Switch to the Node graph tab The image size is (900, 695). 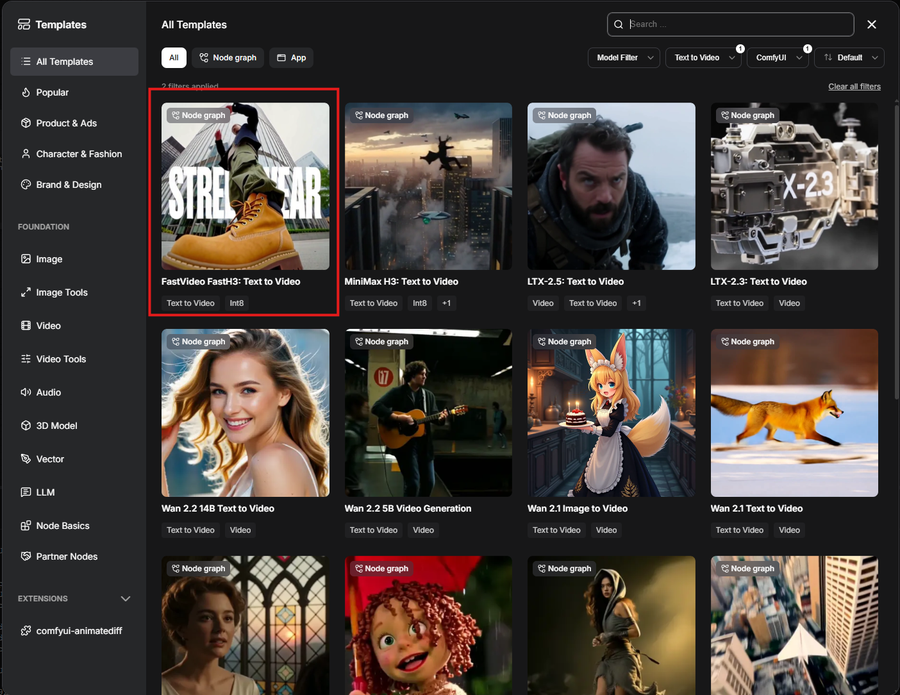pyautogui.click(x=228, y=57)
